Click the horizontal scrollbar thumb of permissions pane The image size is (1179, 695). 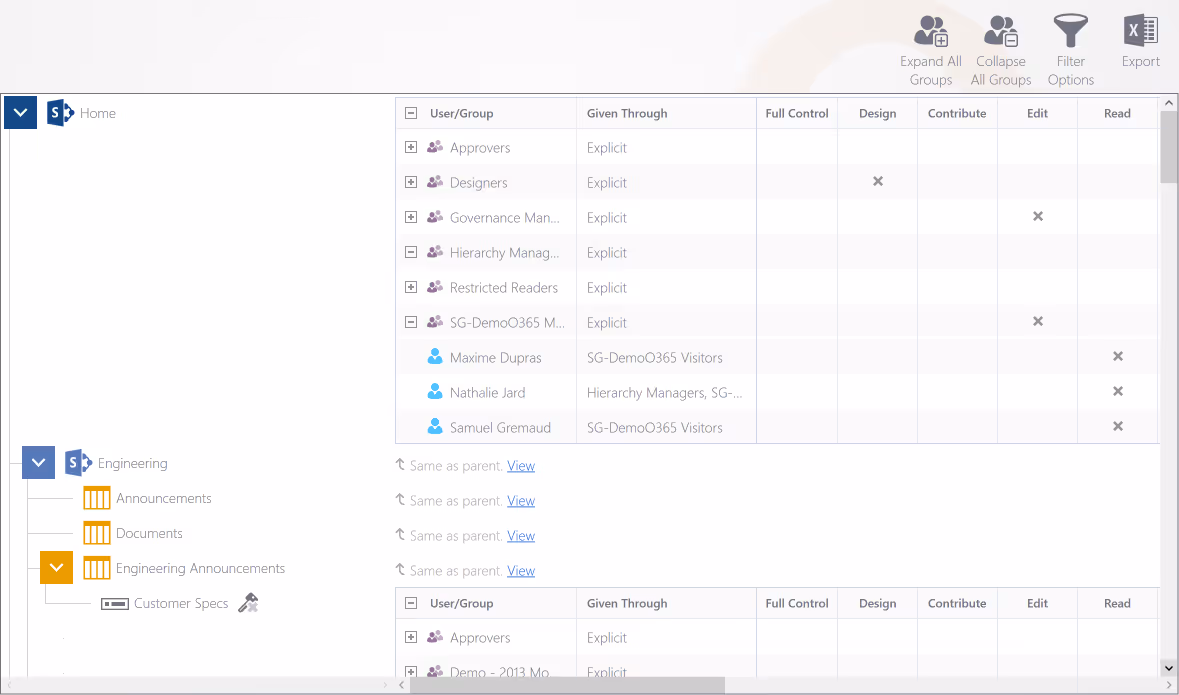[567, 685]
